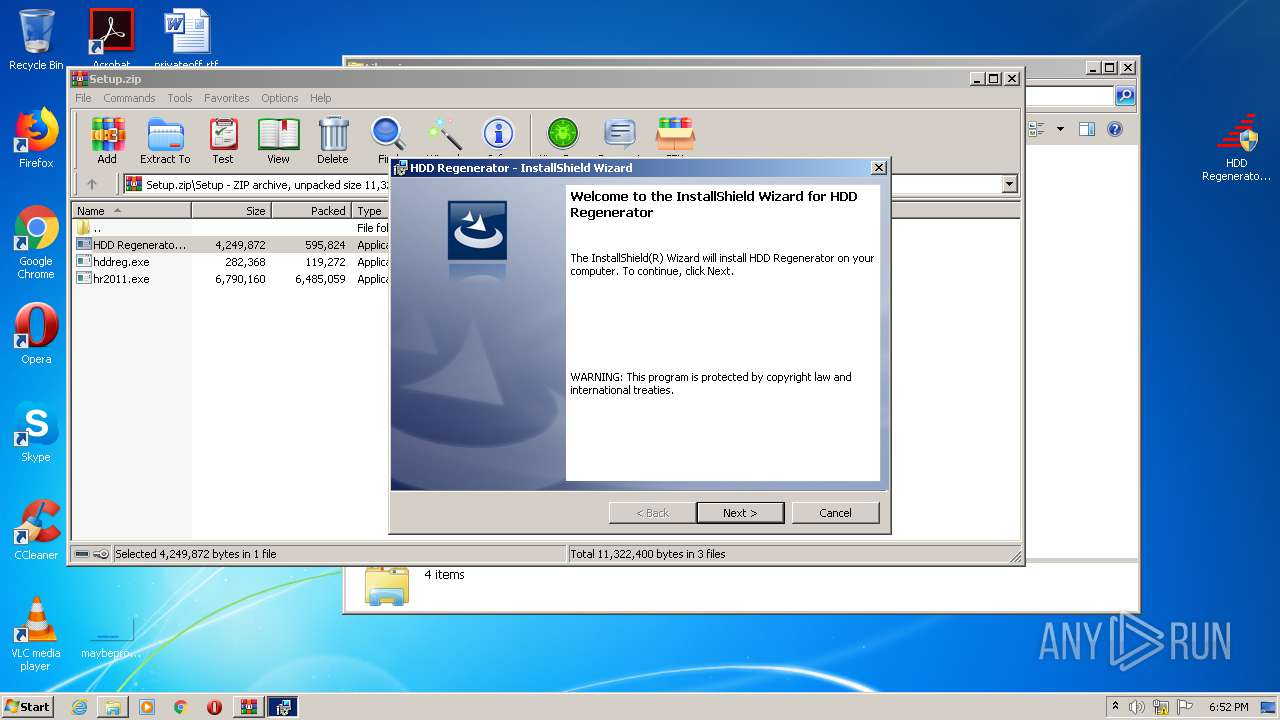
Task: Open the HDD Regenerator desktop shortcut
Action: coord(1236,148)
